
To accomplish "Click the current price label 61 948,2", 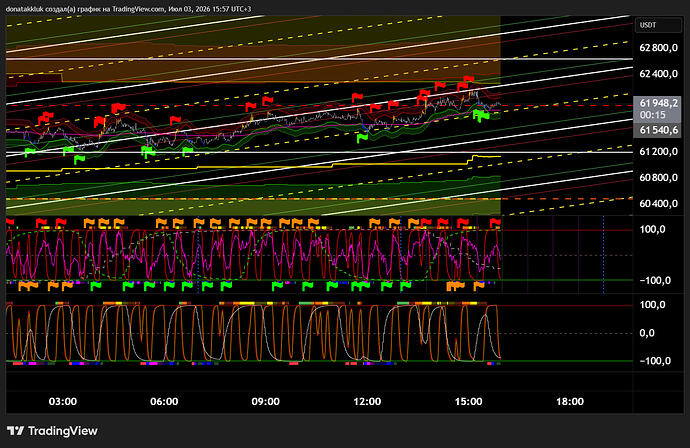I will click(x=658, y=103).
